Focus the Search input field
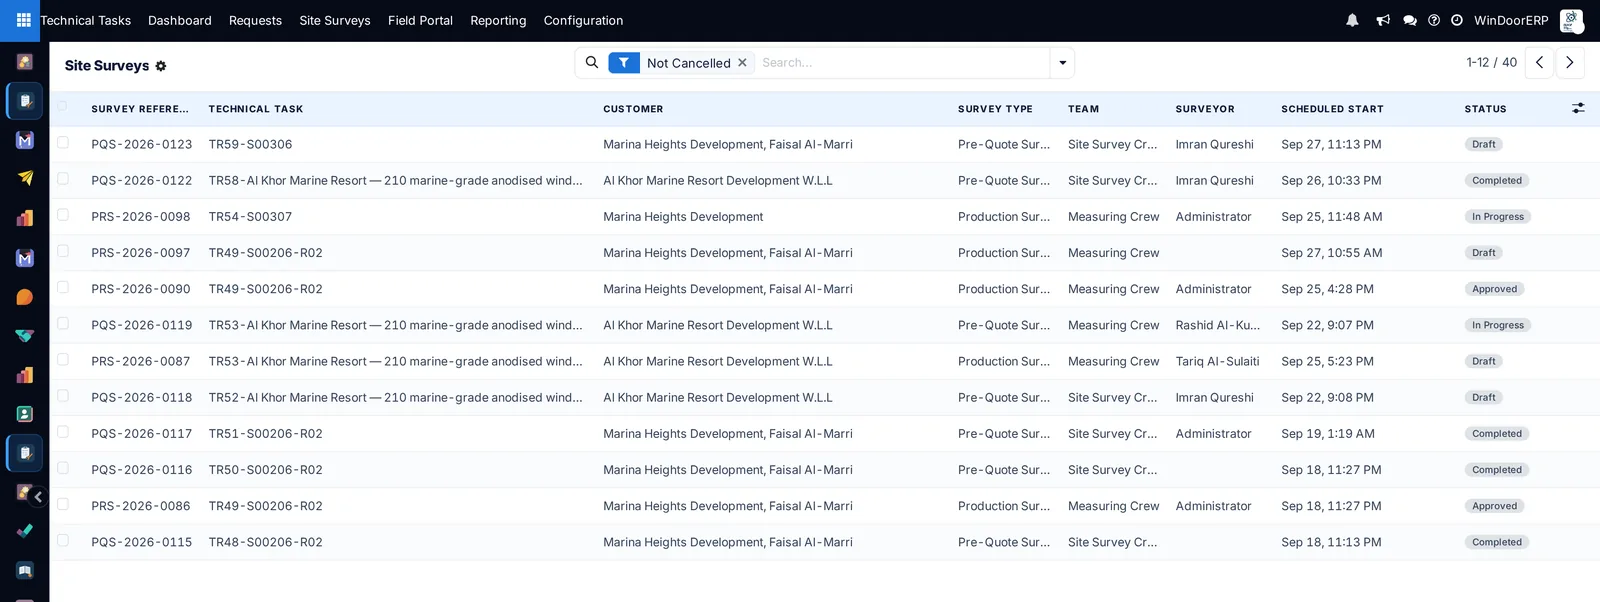This screenshot has width=1600, height=602. pos(903,63)
